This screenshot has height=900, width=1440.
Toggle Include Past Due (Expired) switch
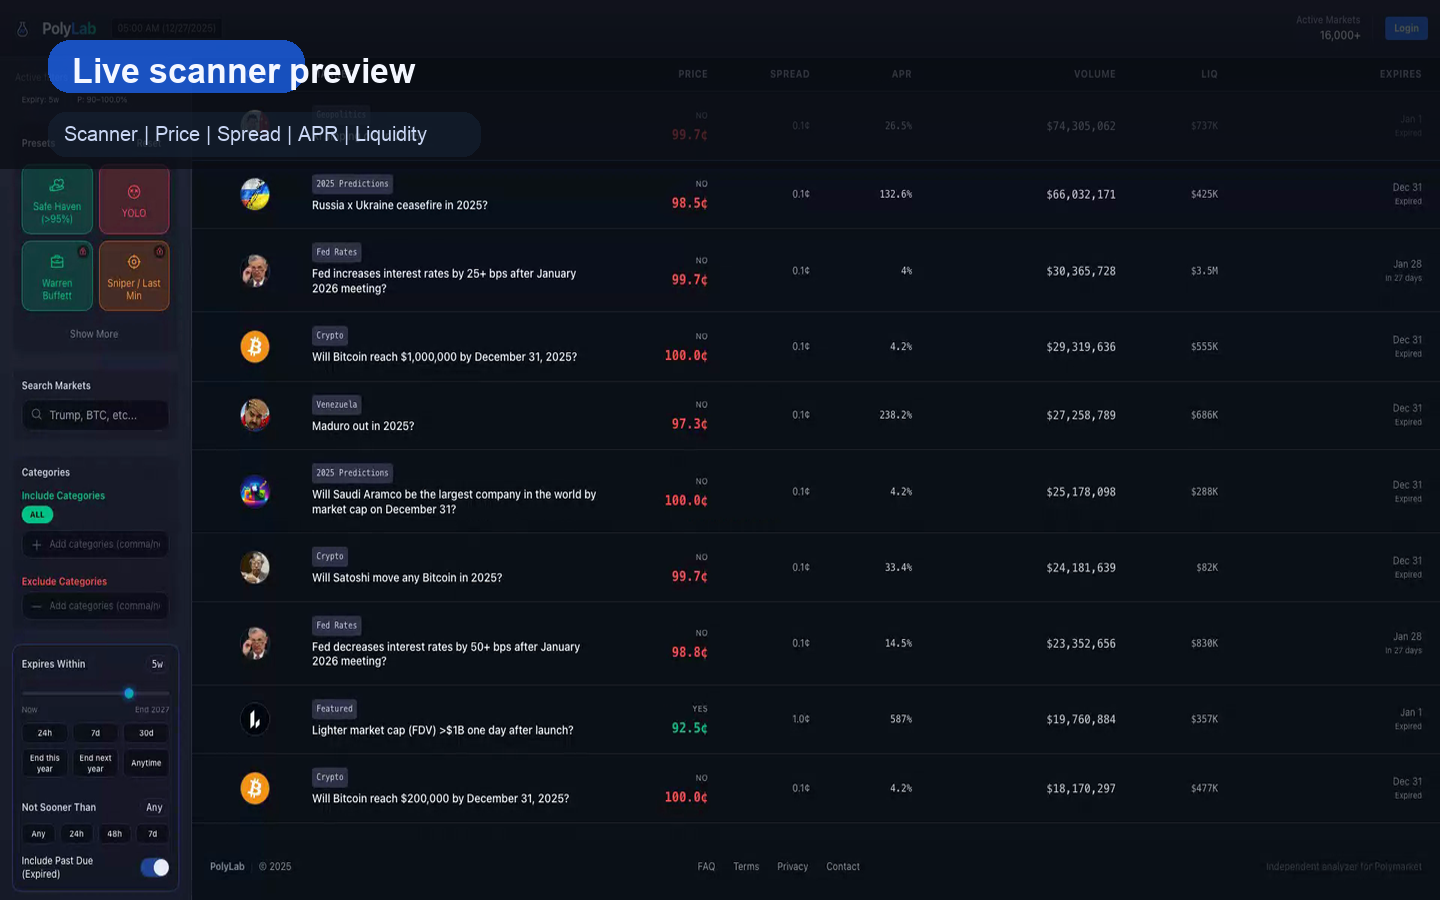tap(155, 867)
